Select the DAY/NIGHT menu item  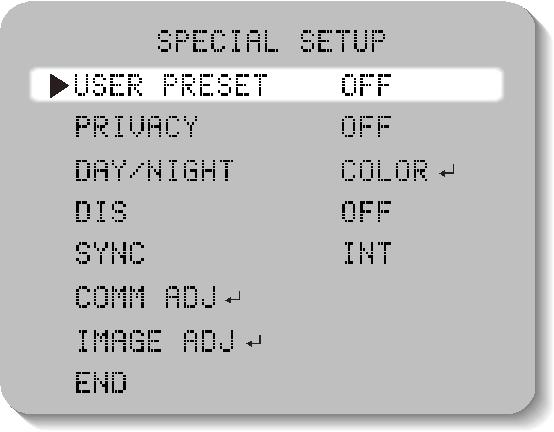click(x=154, y=170)
